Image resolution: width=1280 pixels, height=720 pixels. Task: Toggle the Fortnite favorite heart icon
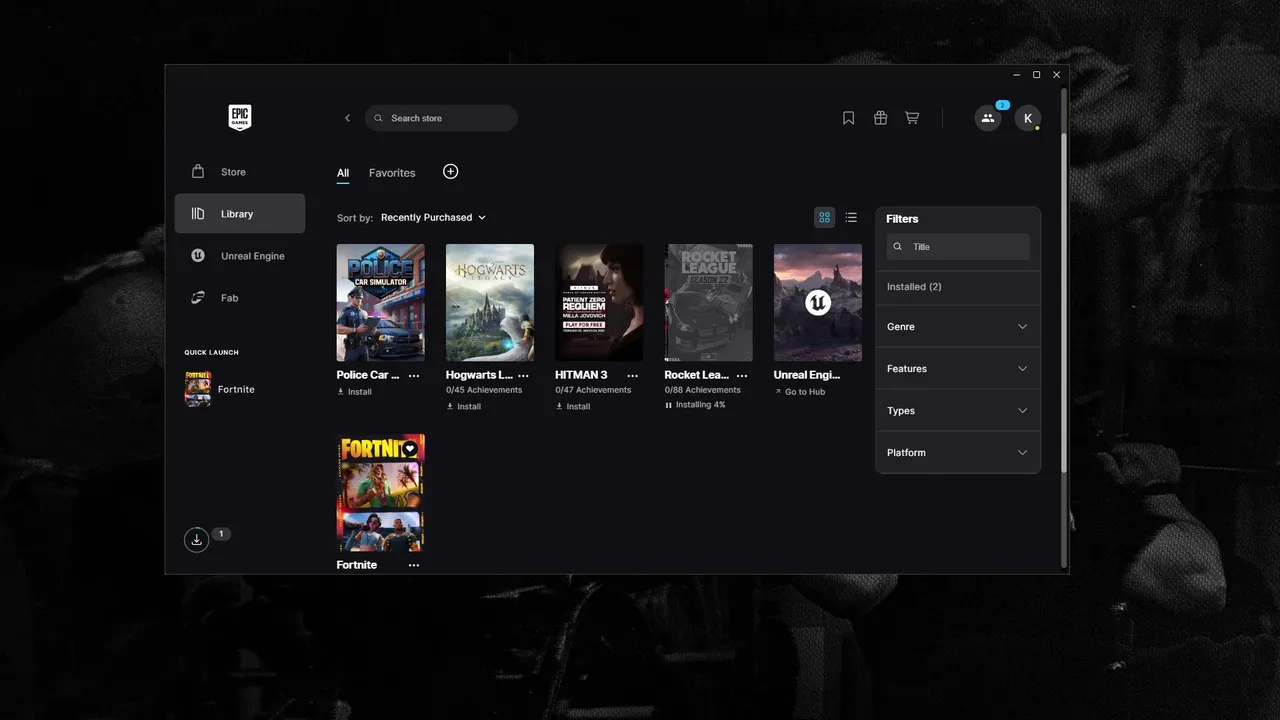tap(410, 449)
